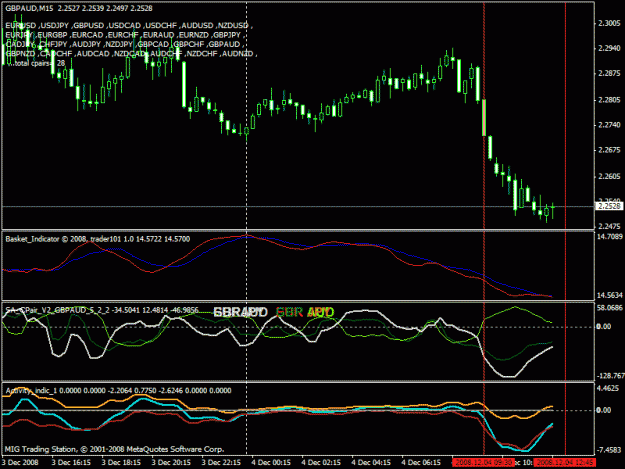Click the 14.7089 scale value
Viewport: 625px width, 469px height.
(x=609, y=237)
